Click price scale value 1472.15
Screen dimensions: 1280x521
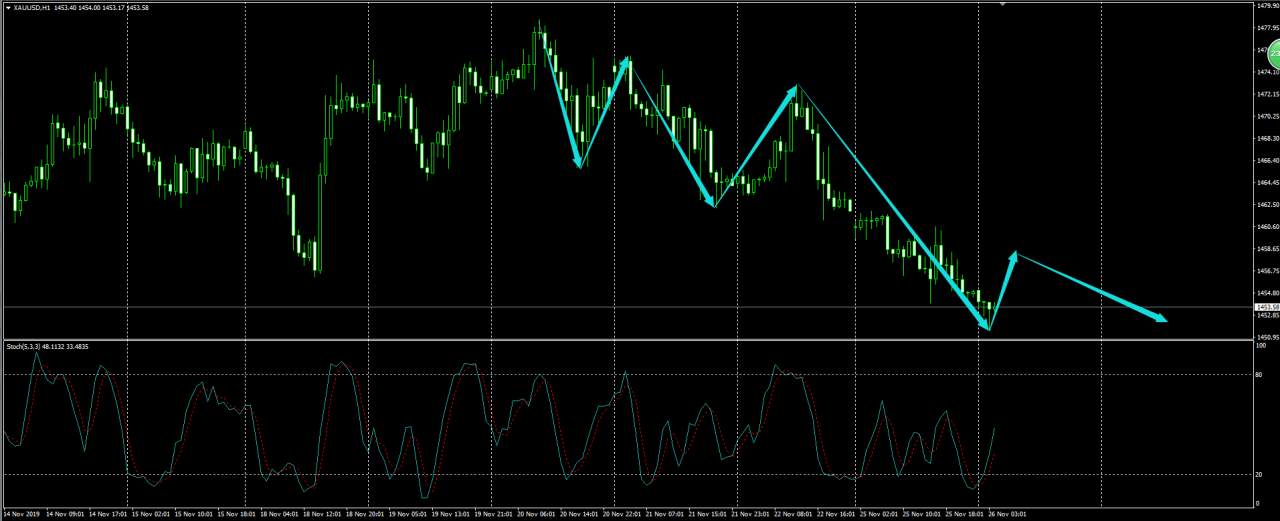1266,94
